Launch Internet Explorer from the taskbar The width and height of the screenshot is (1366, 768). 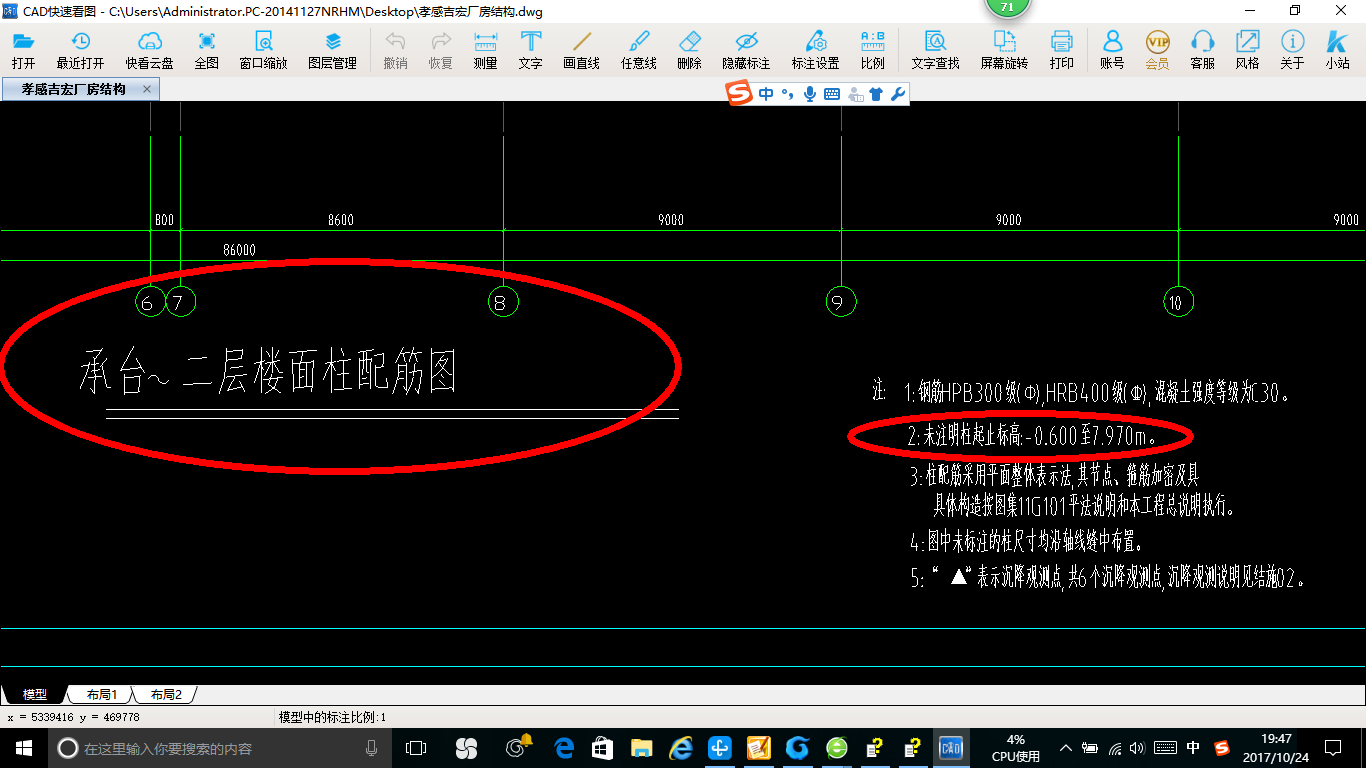point(681,747)
